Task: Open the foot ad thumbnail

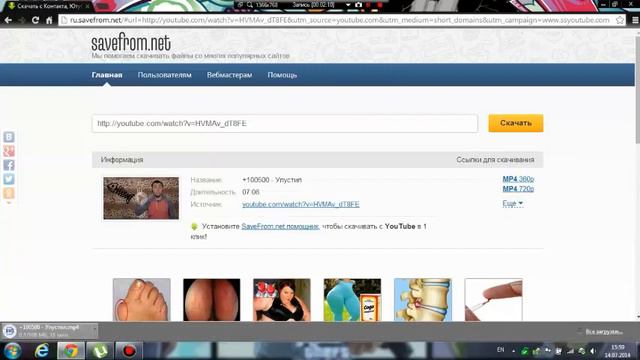Action: [x=142, y=300]
